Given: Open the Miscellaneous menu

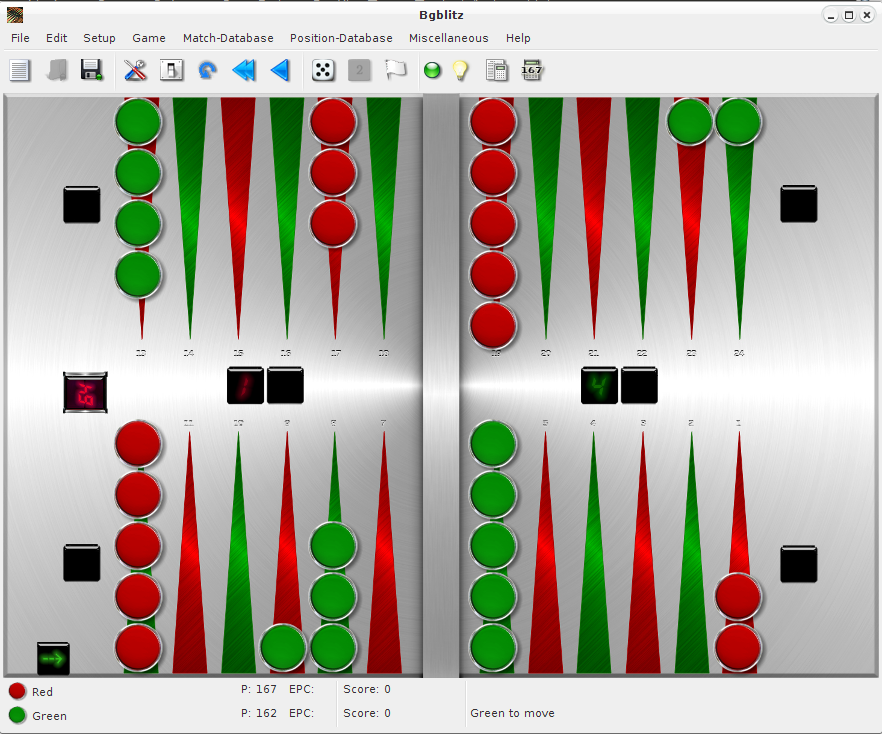Looking at the screenshot, I should click(448, 38).
